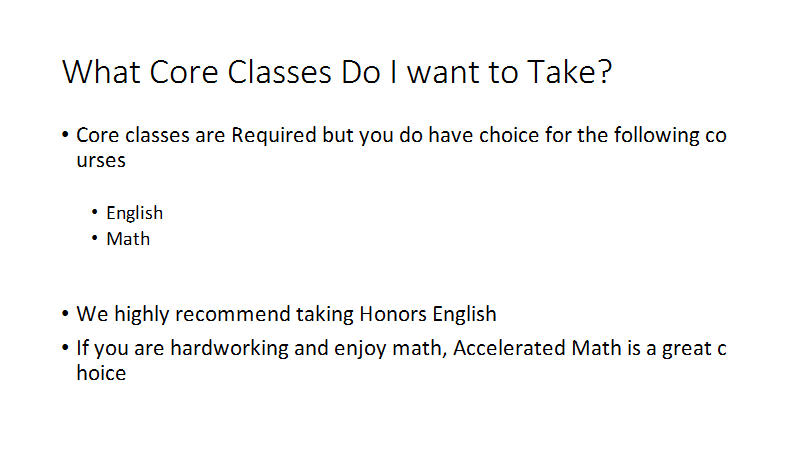The image size is (800, 450).
Task: Click the words 'Accelerated Math' in last bullet
Action: [x=537, y=348]
